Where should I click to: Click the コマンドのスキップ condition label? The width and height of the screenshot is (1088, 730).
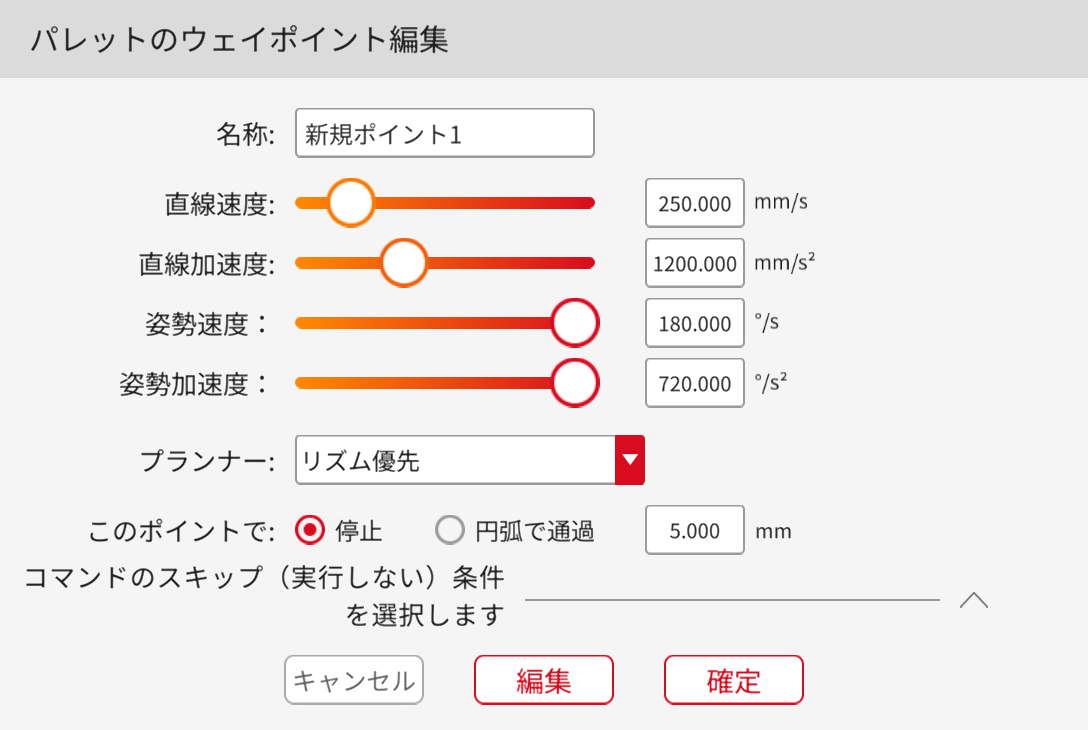264,597
